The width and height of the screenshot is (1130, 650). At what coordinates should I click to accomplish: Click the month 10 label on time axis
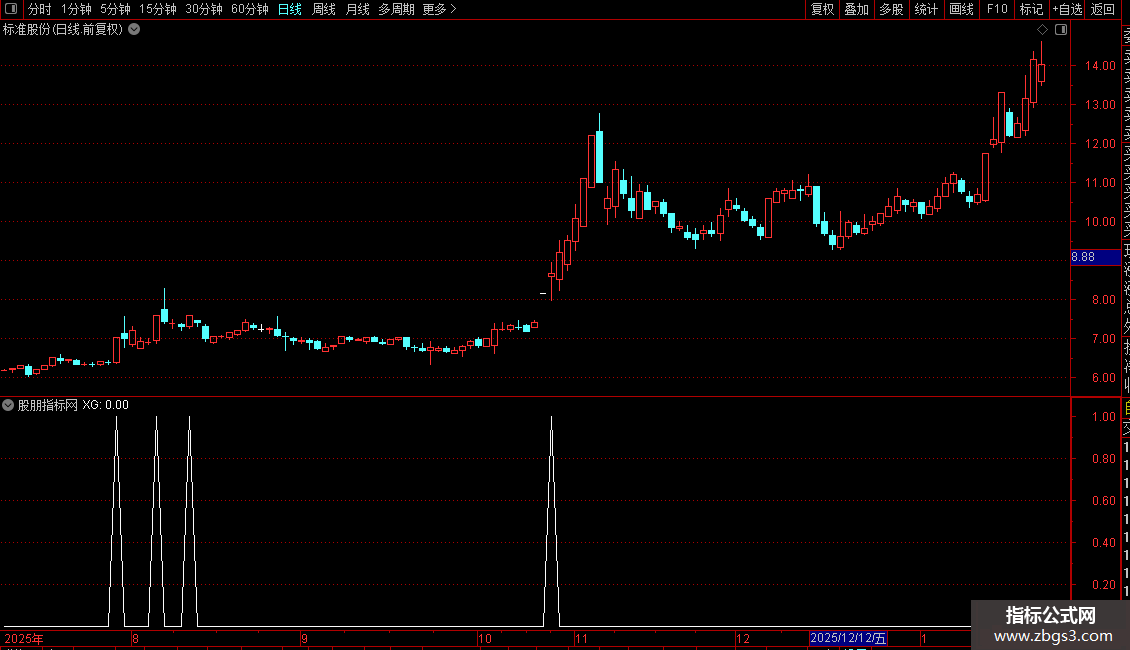click(x=485, y=638)
